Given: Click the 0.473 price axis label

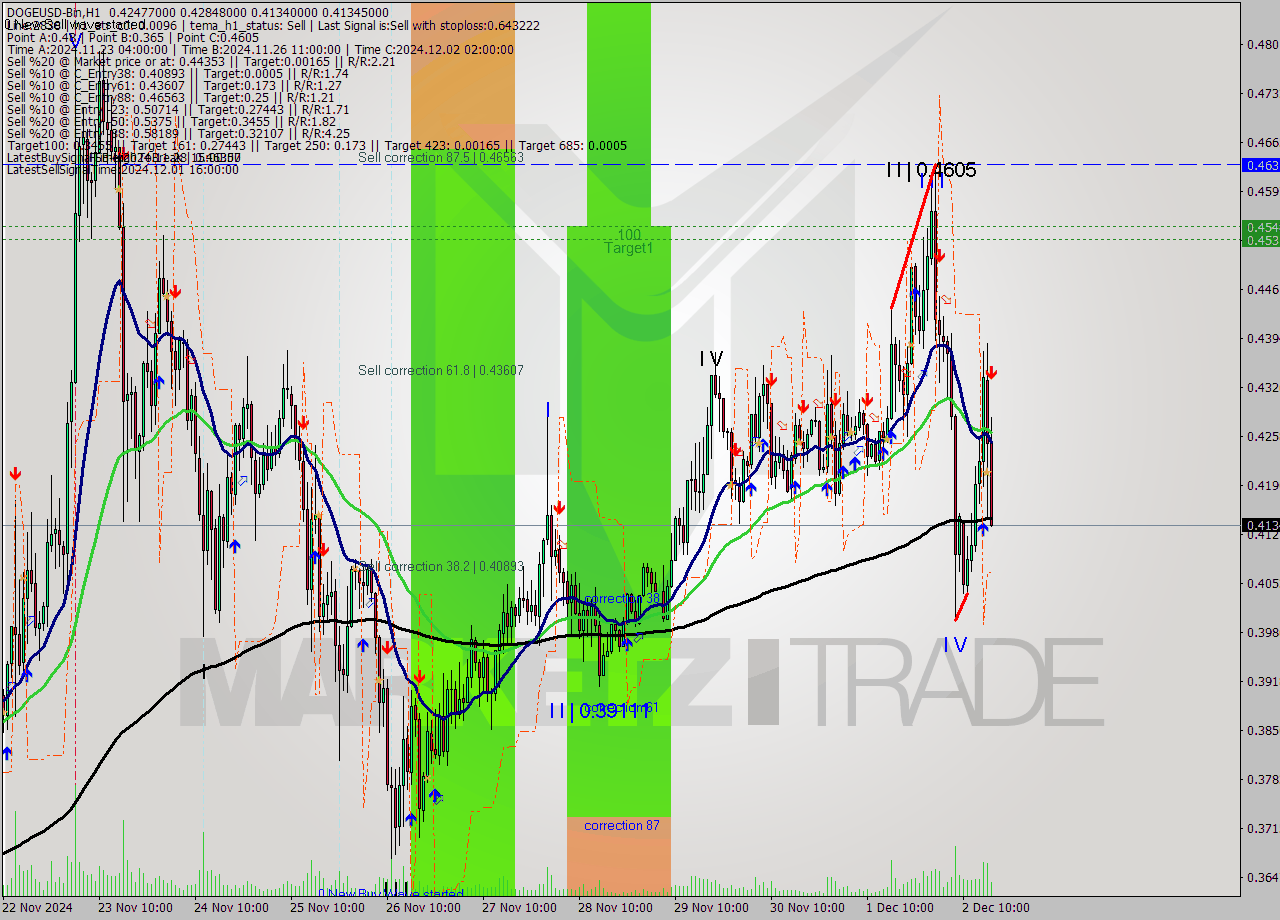Looking at the screenshot, I should (x=1262, y=93).
